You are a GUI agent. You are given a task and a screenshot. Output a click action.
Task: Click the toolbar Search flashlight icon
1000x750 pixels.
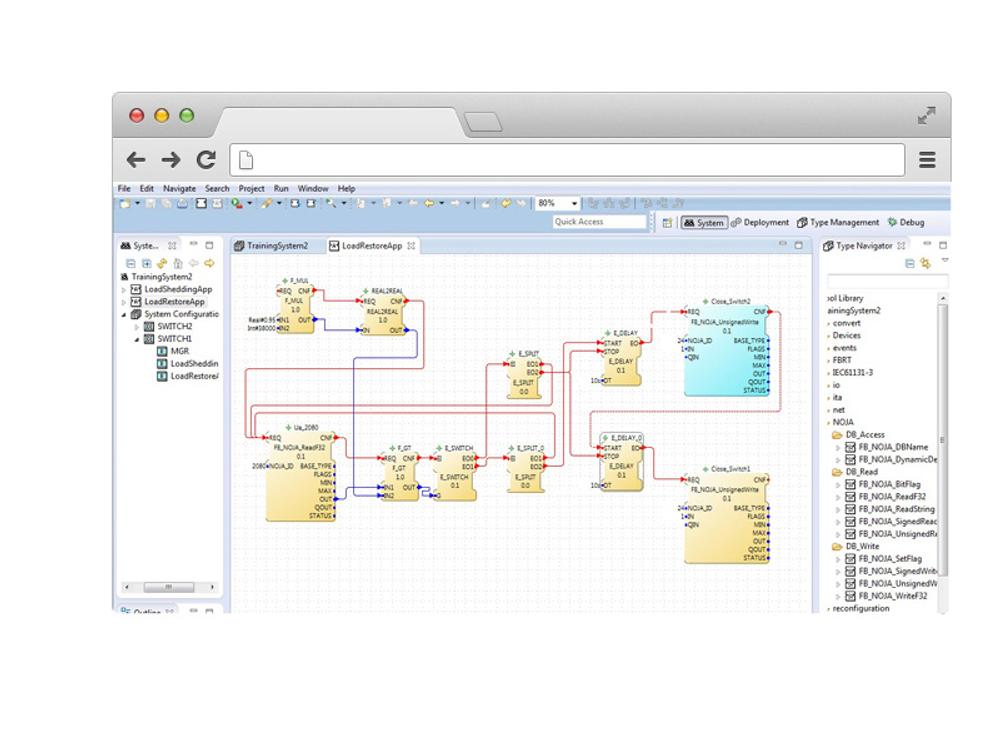pos(331,203)
